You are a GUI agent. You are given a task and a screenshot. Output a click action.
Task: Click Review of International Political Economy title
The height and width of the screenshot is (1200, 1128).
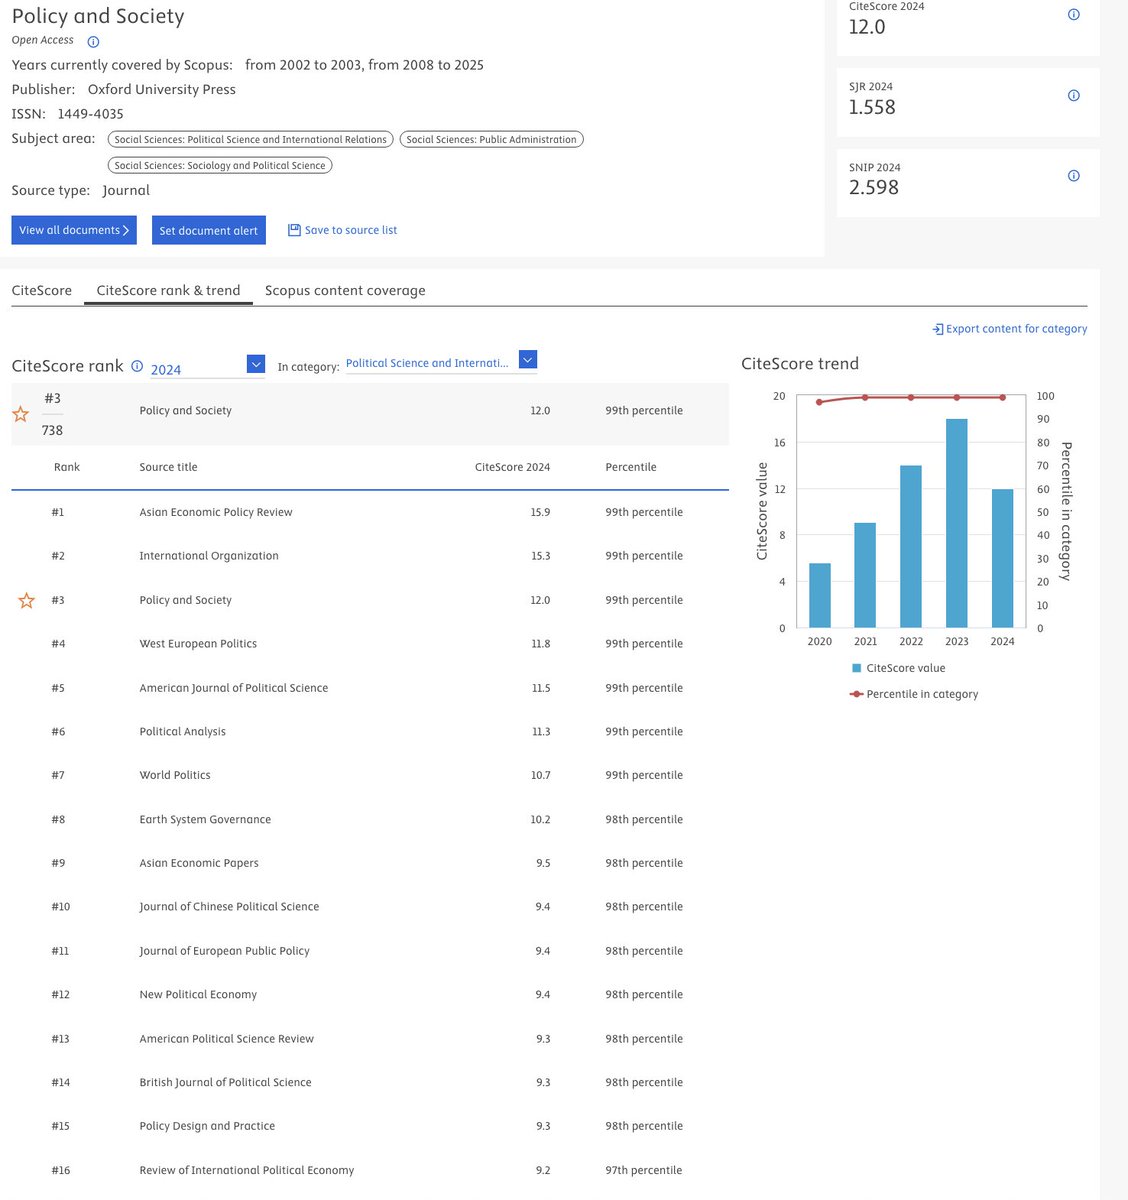coord(247,1170)
